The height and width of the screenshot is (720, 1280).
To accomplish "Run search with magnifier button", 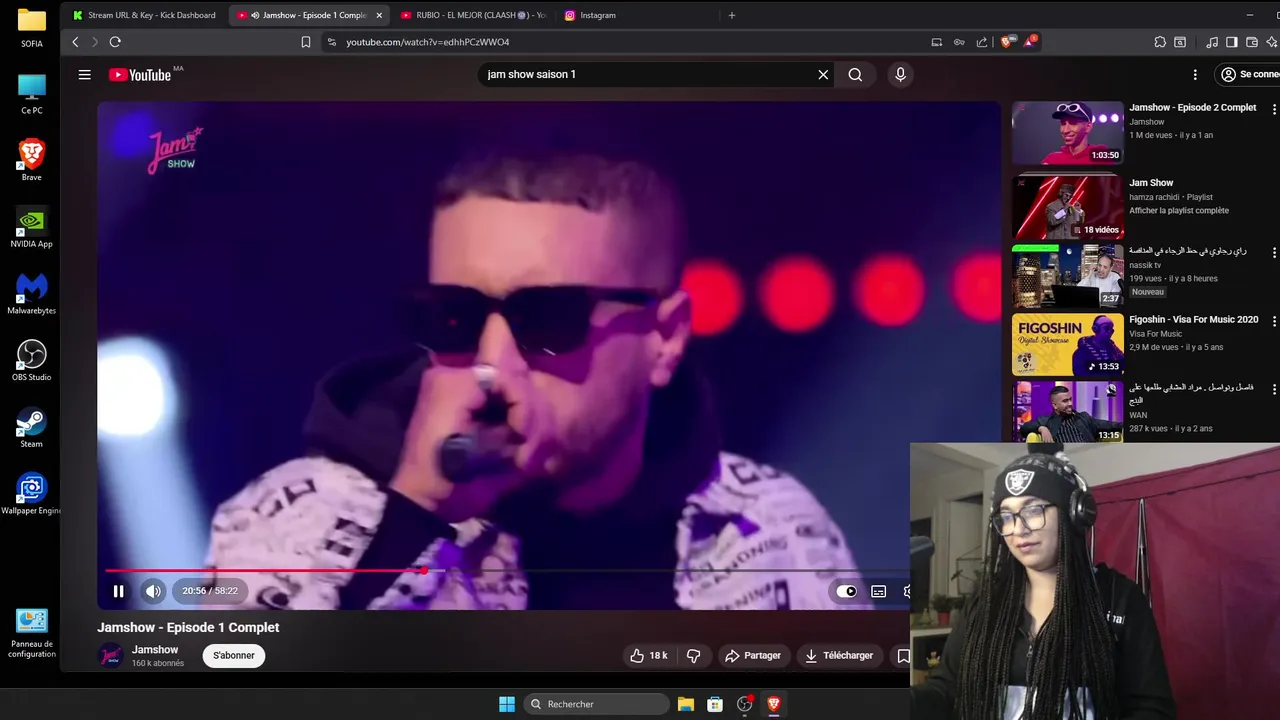I will point(855,75).
